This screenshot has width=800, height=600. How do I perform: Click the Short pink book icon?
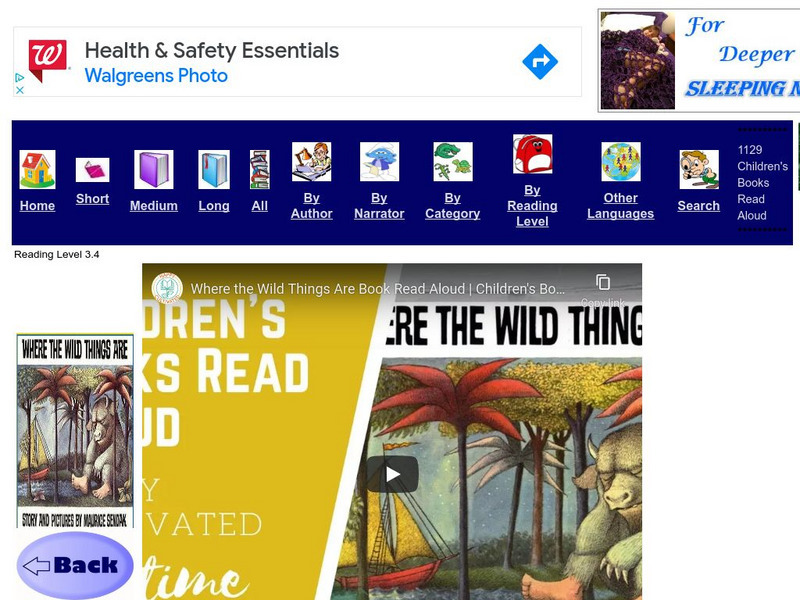(x=92, y=170)
